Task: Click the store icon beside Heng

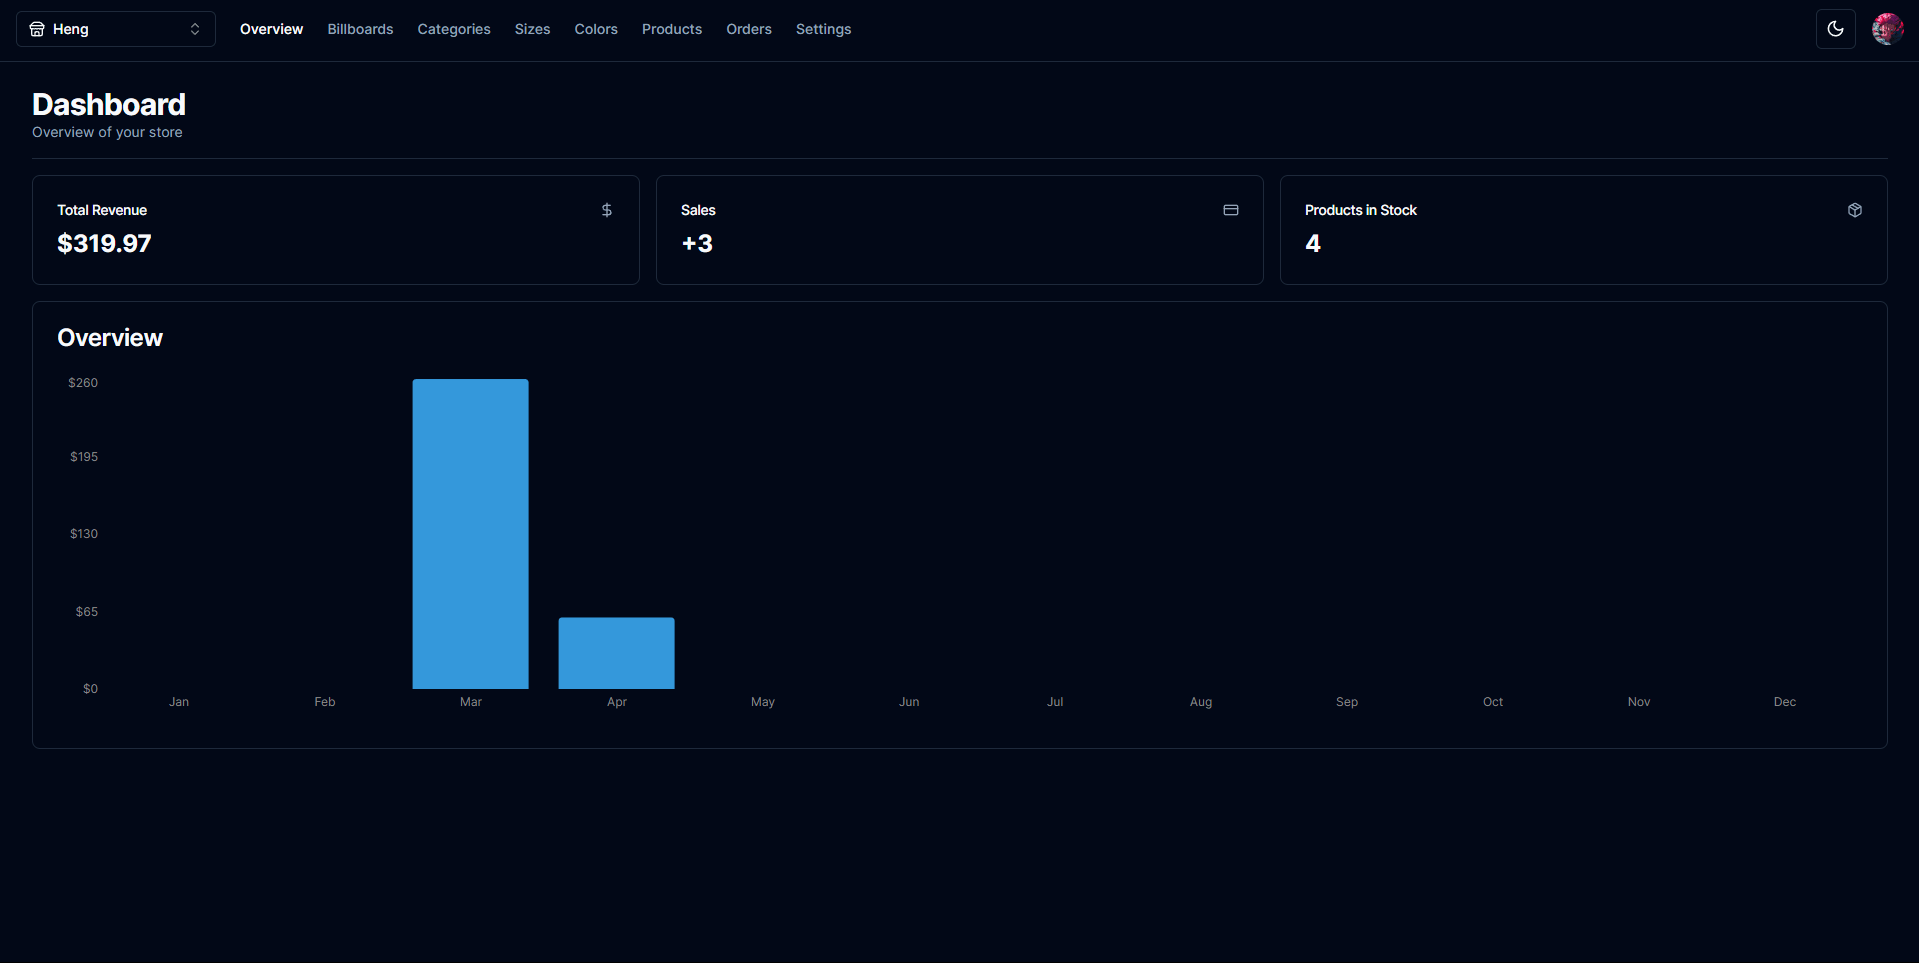Action: coord(37,29)
